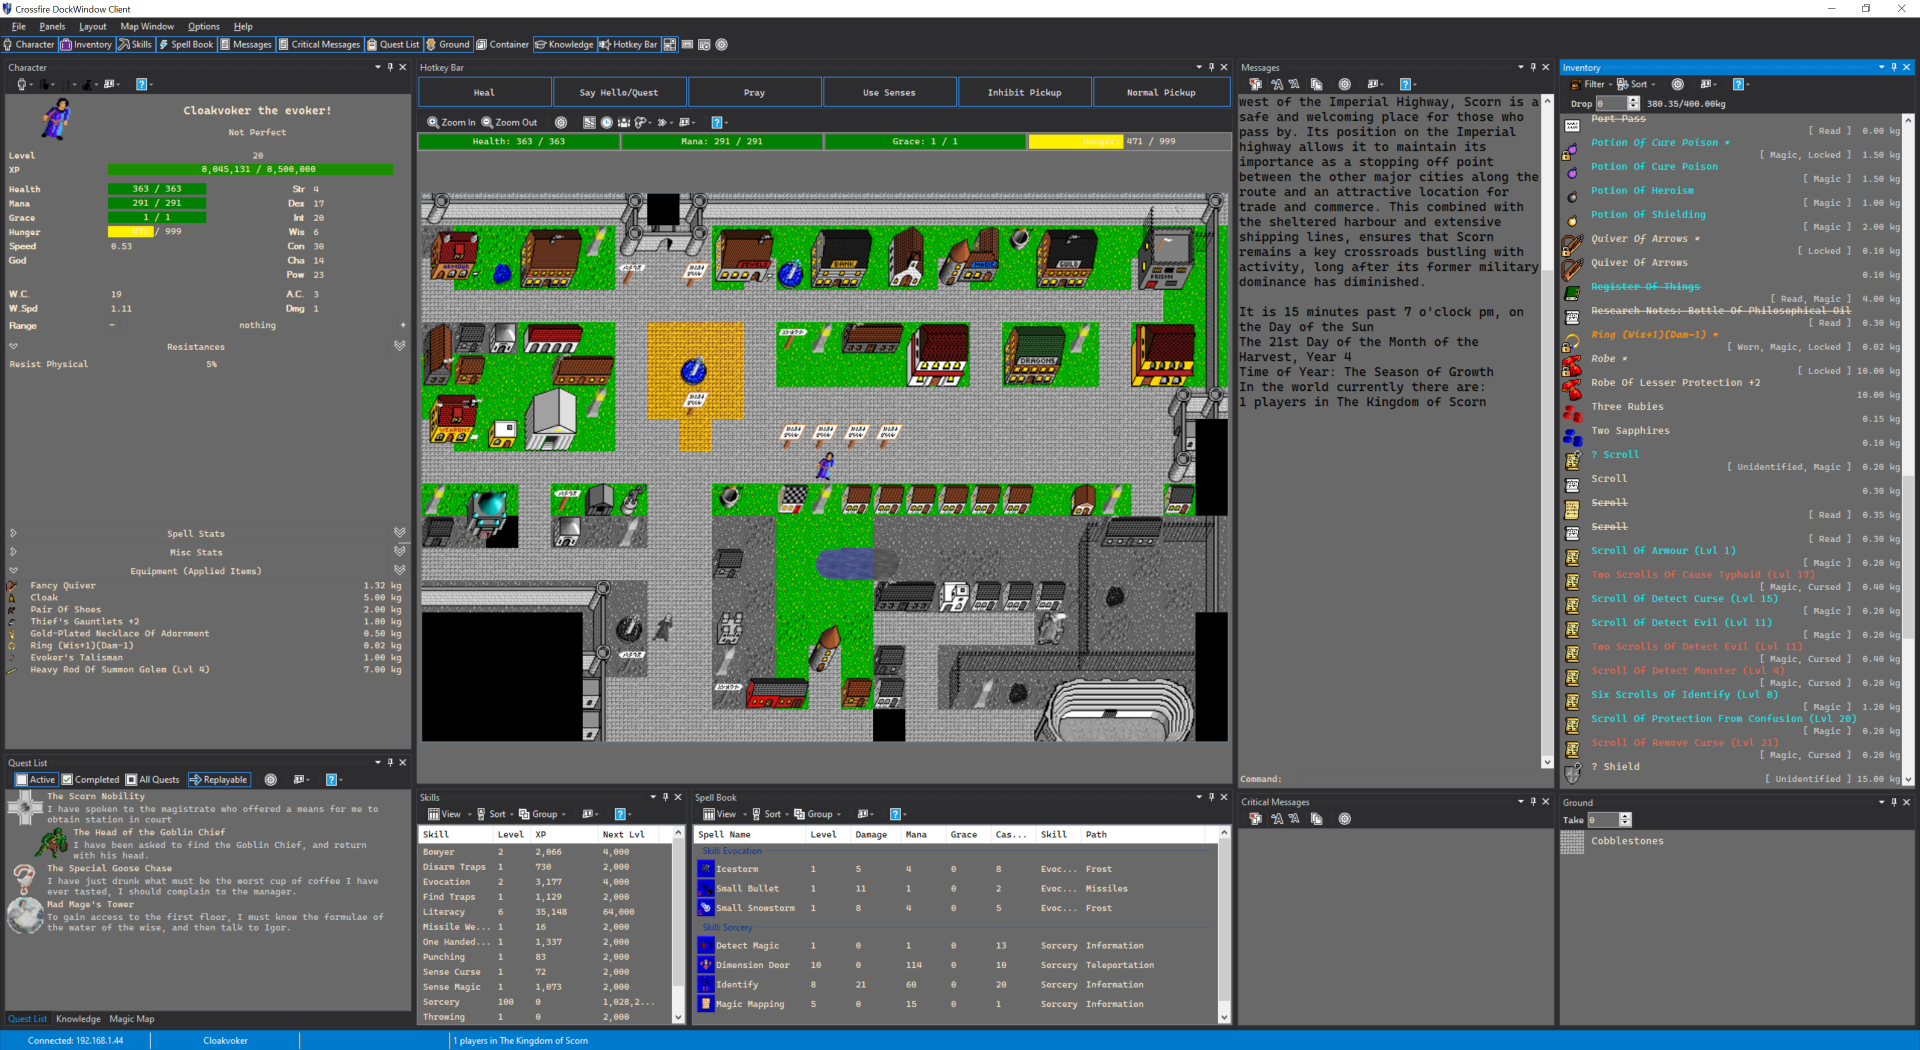Click the Normal Pickup hotkey button

point(1161,92)
